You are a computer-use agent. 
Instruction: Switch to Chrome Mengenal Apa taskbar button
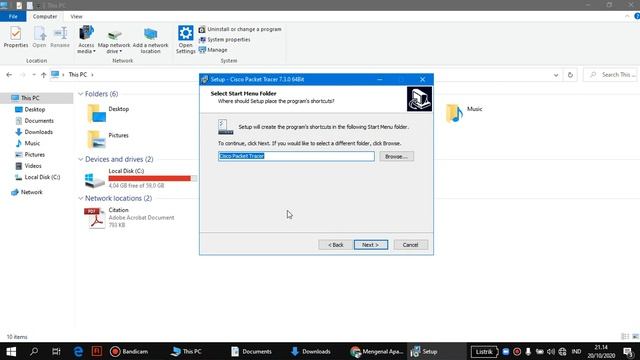point(376,351)
